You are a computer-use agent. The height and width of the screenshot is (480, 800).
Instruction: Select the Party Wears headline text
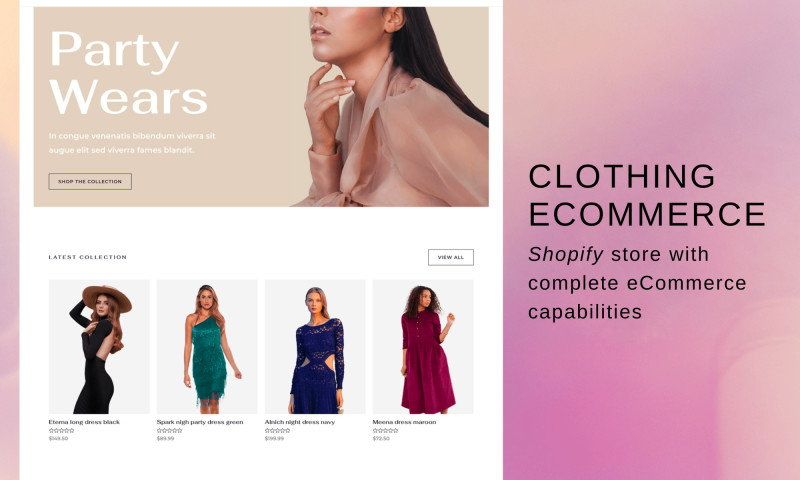point(129,72)
